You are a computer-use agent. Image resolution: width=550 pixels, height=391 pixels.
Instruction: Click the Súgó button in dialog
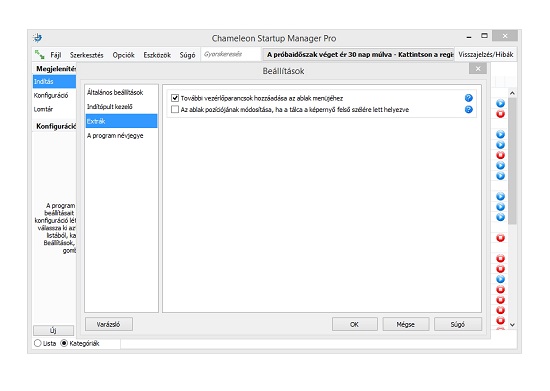[458, 324]
